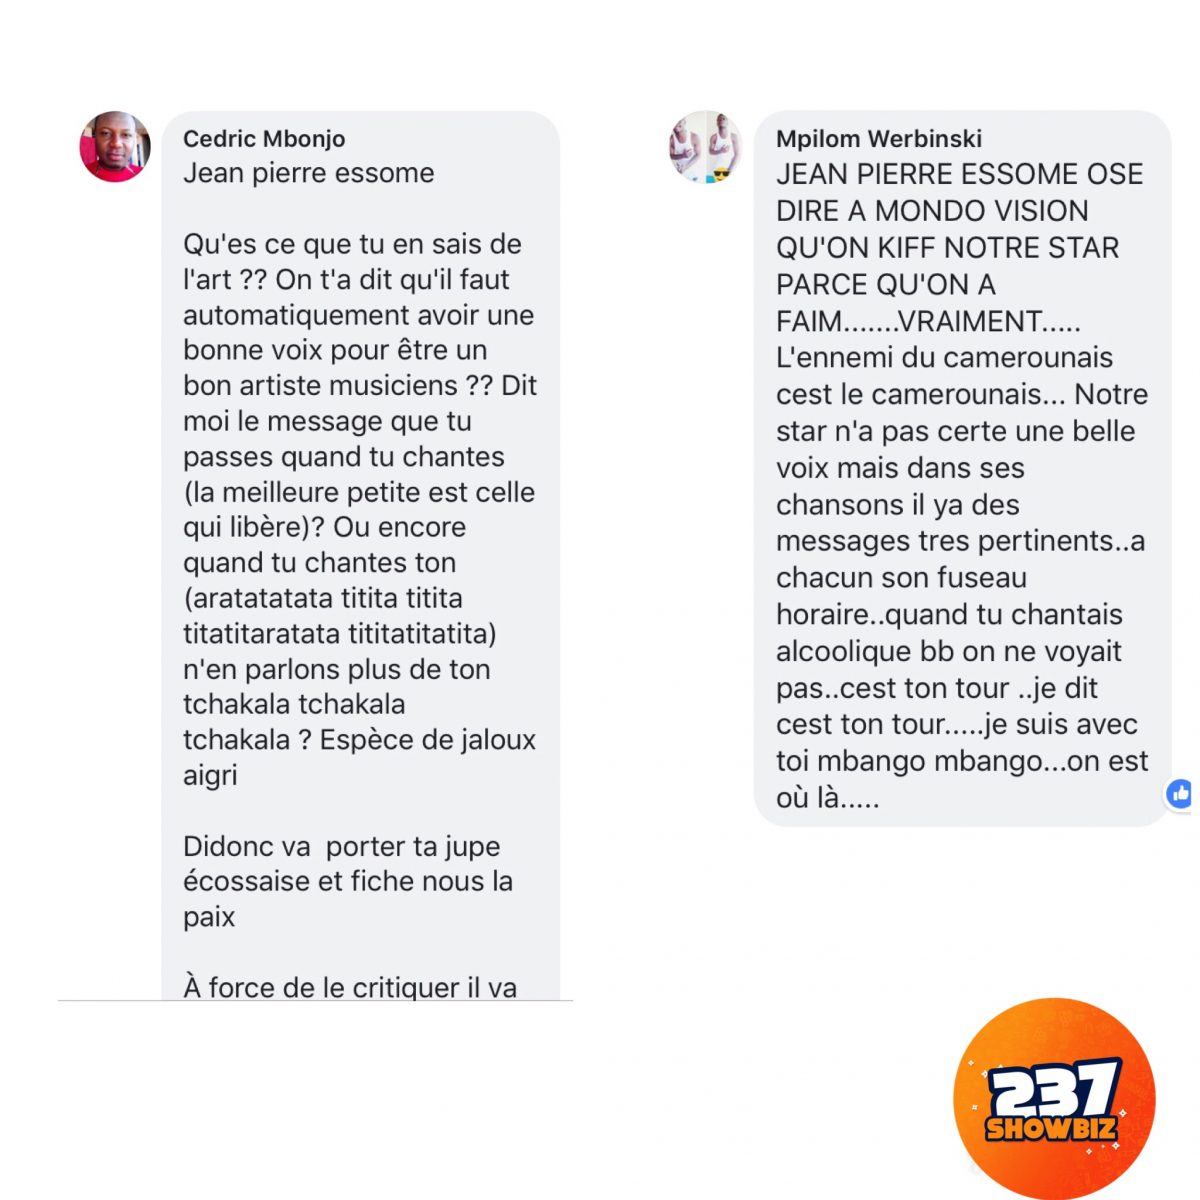Click the line 'L'ennemi du camerounais'

(944, 358)
